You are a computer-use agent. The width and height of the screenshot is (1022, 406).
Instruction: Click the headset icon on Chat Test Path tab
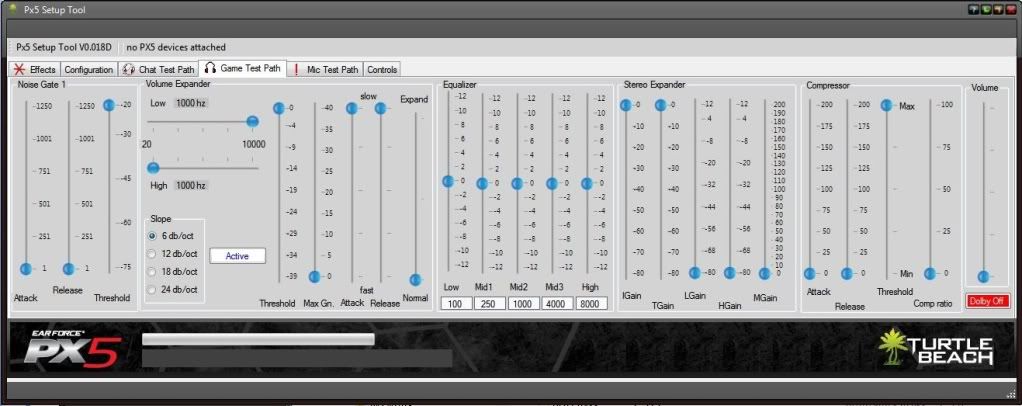click(x=128, y=69)
